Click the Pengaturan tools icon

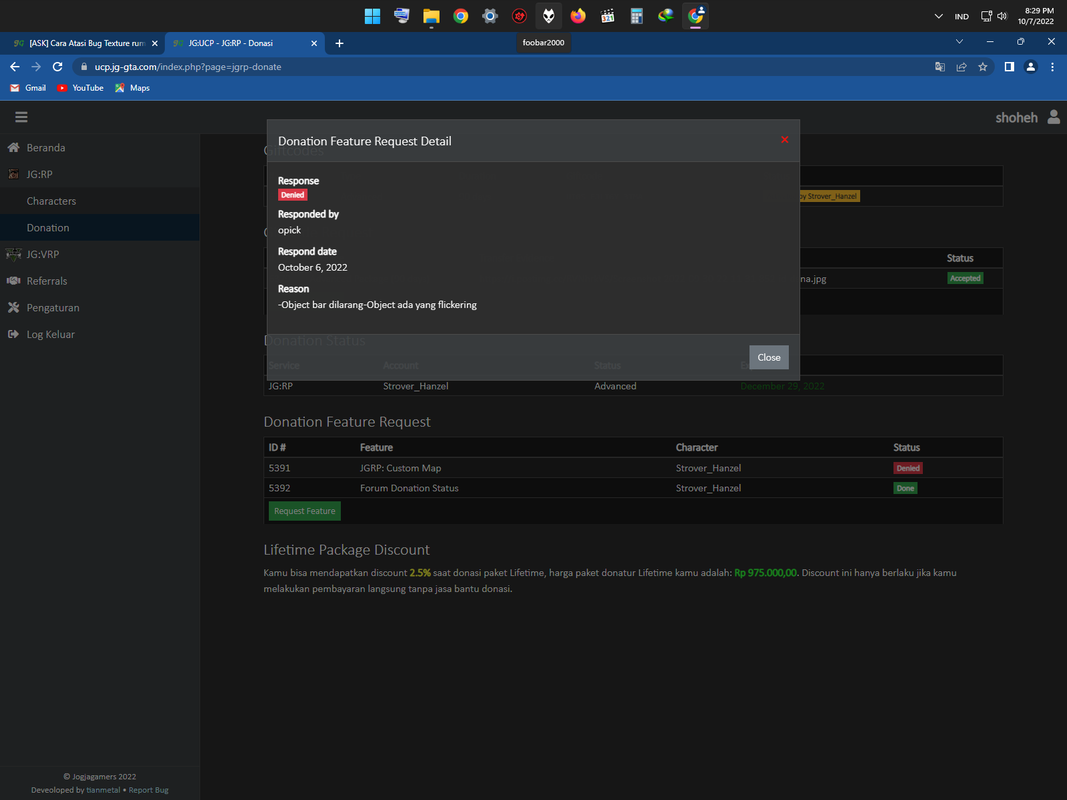(x=13, y=307)
